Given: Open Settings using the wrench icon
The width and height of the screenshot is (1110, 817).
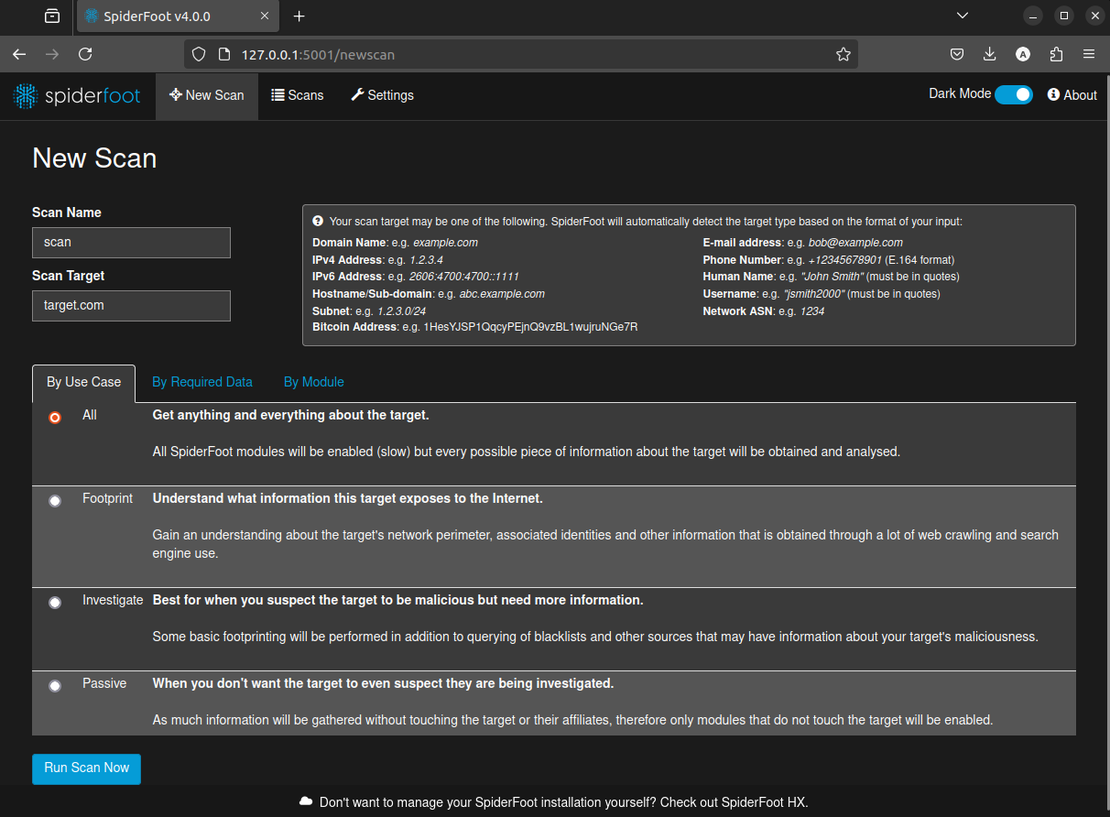Looking at the screenshot, I should (x=356, y=95).
